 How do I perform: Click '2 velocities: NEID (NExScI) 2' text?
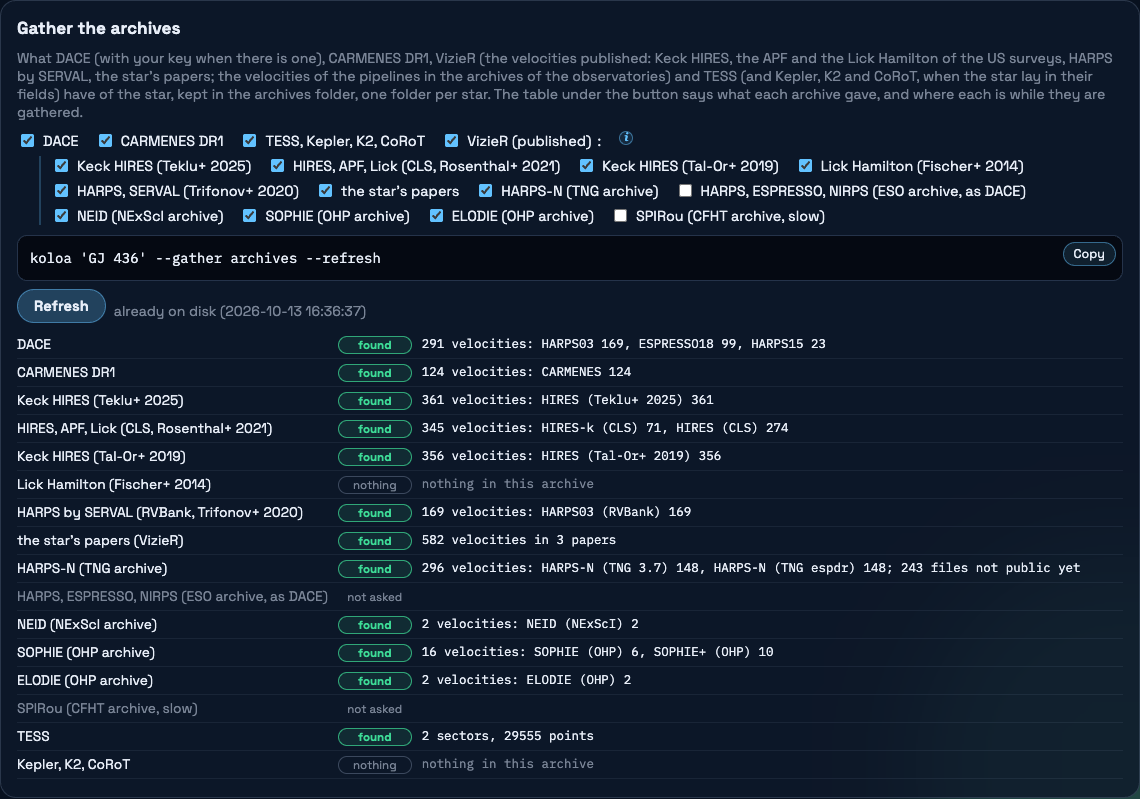pos(530,624)
